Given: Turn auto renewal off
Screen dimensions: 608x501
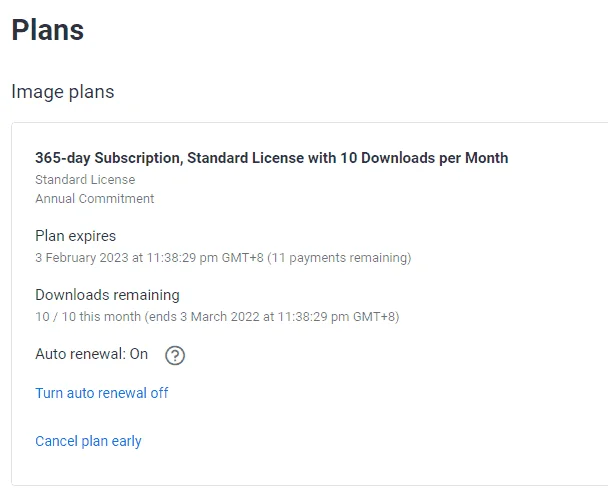Looking at the screenshot, I should click(x=102, y=393).
